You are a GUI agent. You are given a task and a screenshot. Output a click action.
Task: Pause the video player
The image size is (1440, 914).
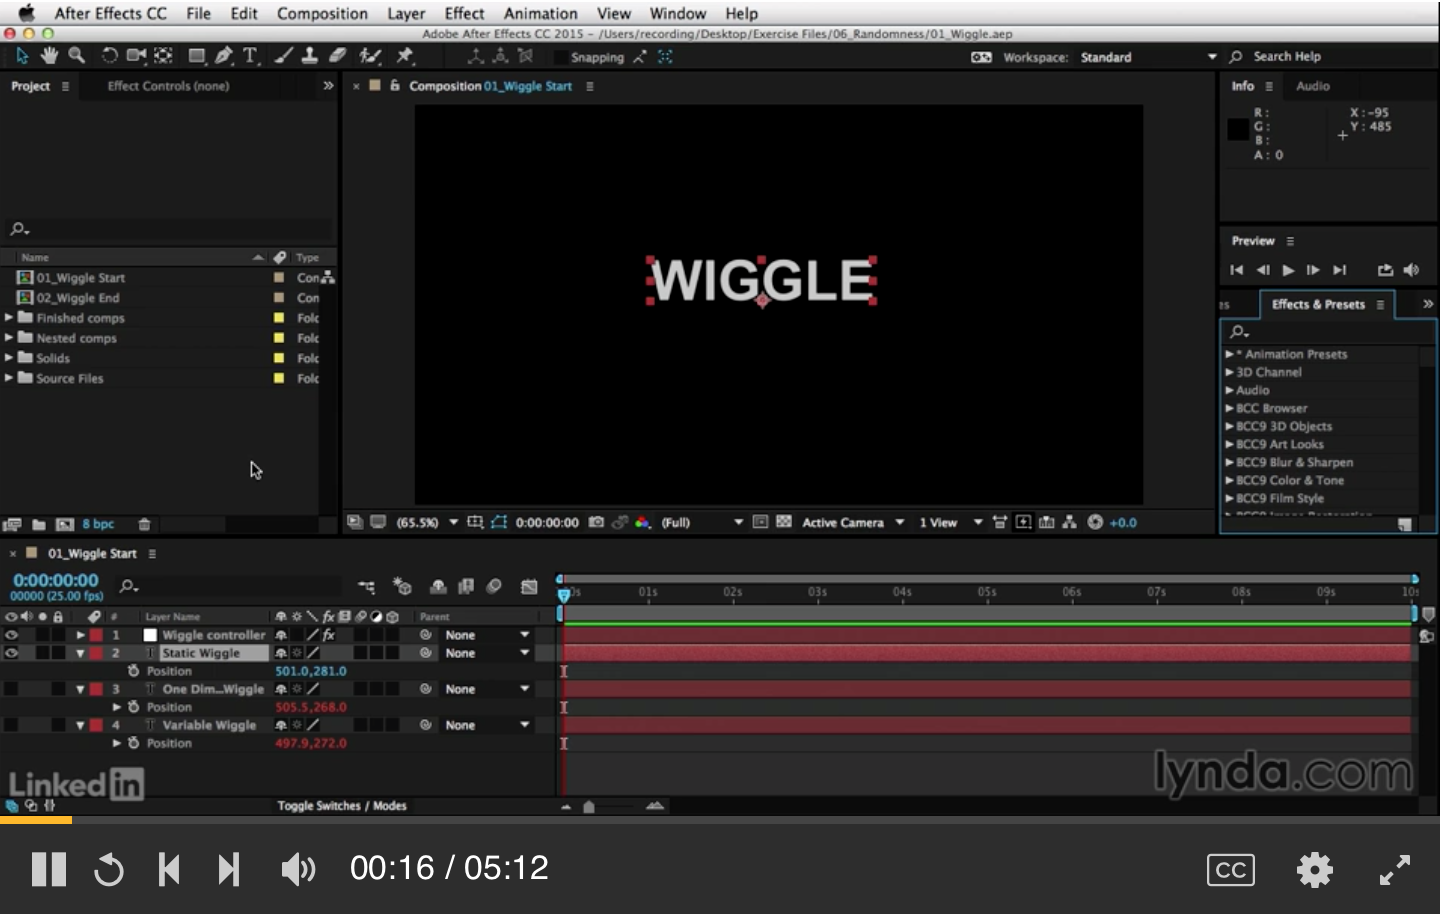[x=48, y=869]
